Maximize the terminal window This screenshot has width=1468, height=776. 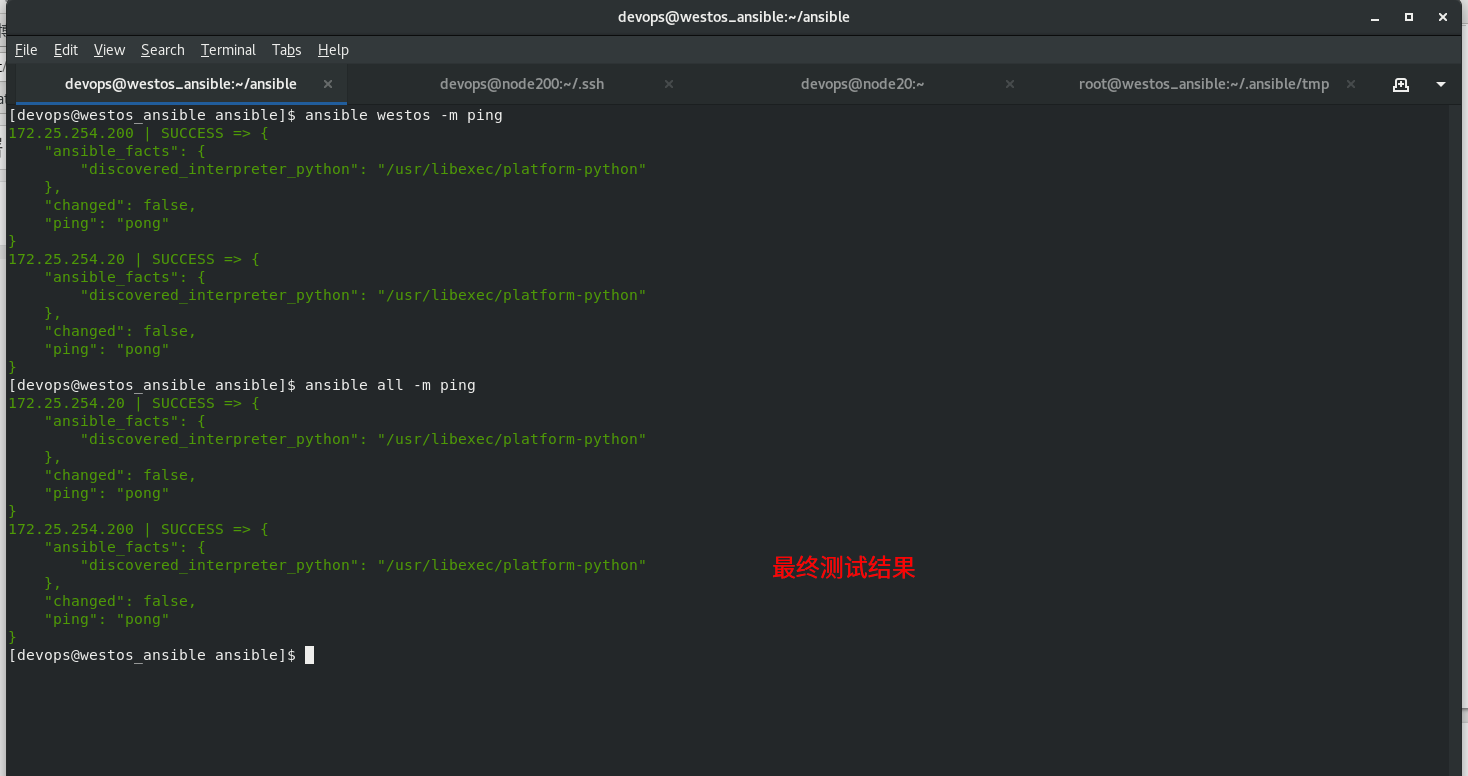tap(1409, 17)
